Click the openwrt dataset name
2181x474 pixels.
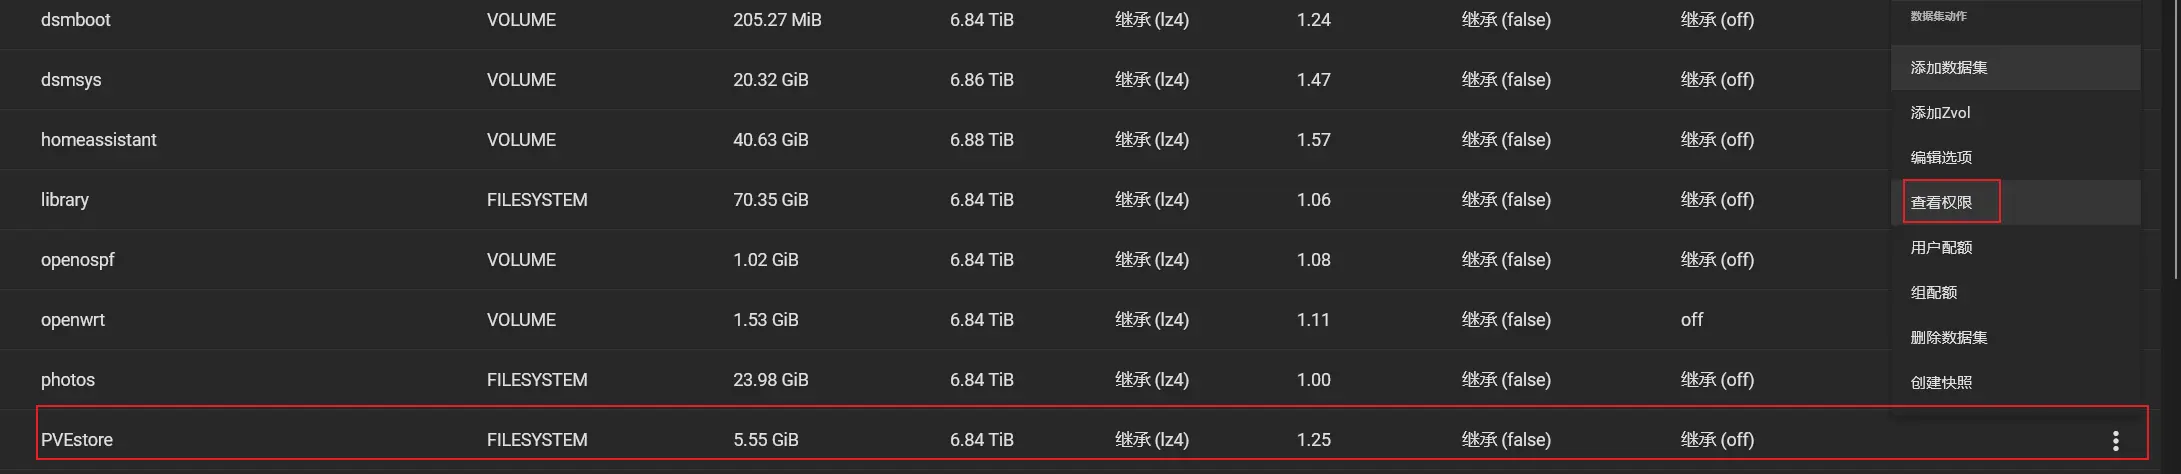[x=73, y=320]
